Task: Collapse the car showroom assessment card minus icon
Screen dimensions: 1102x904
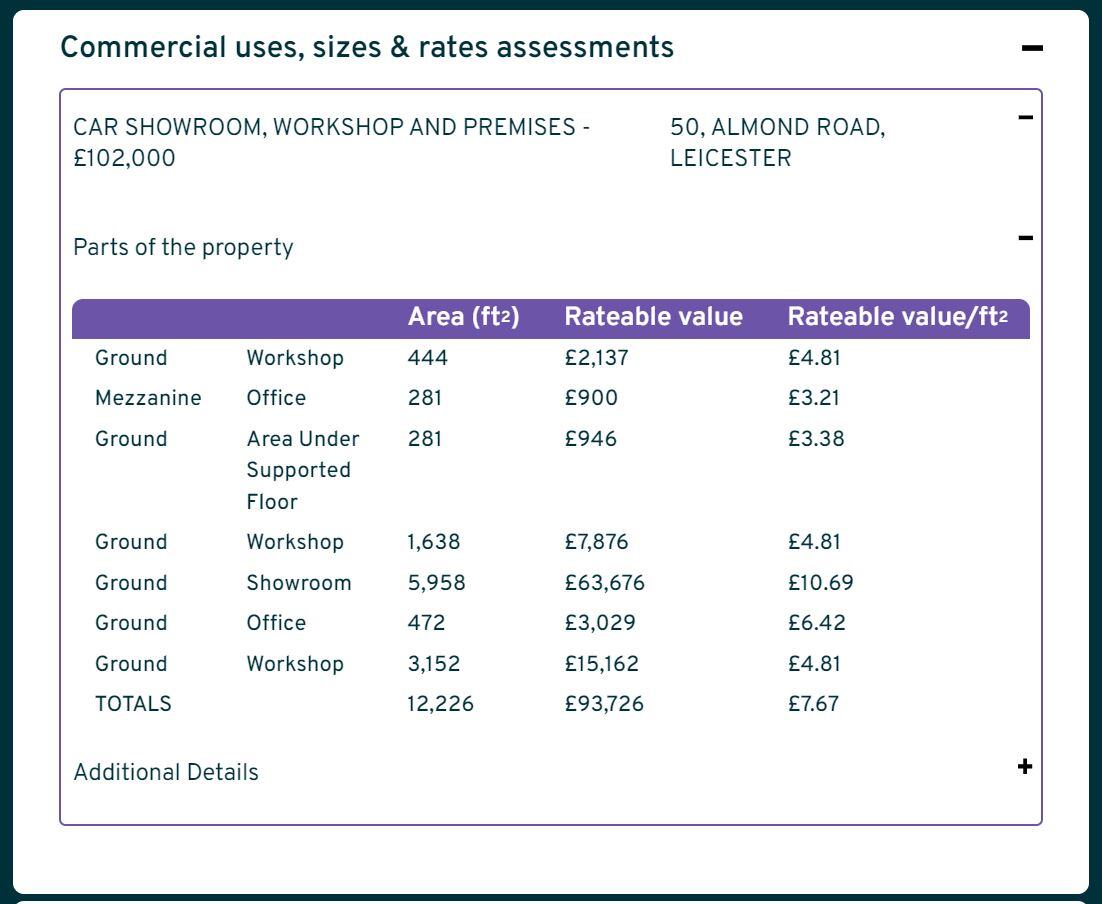Action: tap(1025, 118)
